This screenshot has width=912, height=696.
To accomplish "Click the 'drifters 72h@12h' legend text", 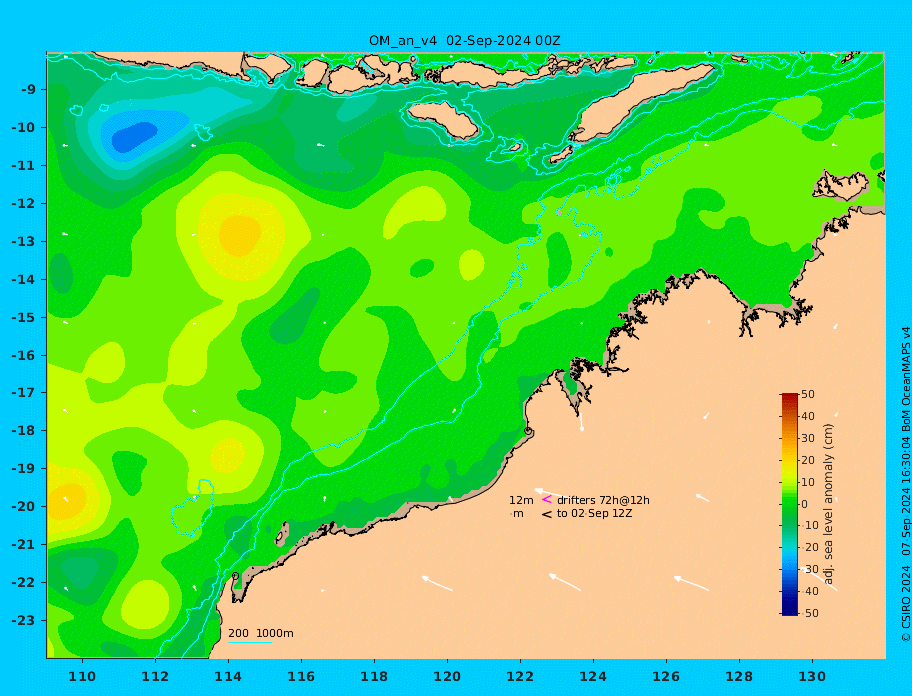I will pos(603,500).
